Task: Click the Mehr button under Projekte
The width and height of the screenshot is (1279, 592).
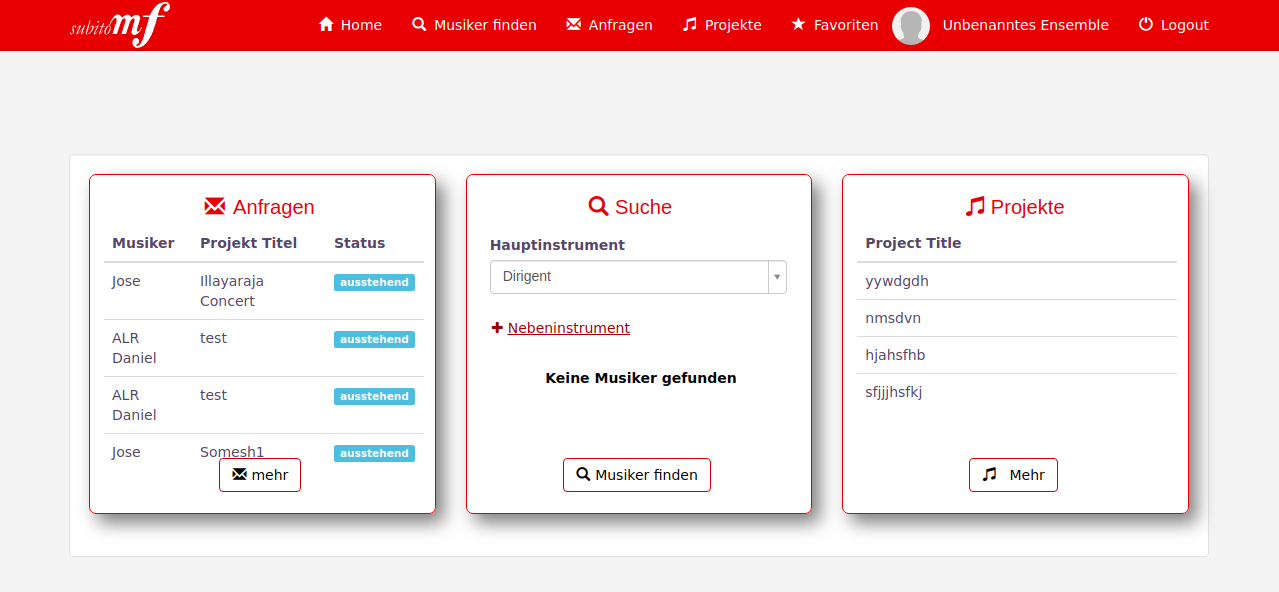Action: pos(1013,475)
